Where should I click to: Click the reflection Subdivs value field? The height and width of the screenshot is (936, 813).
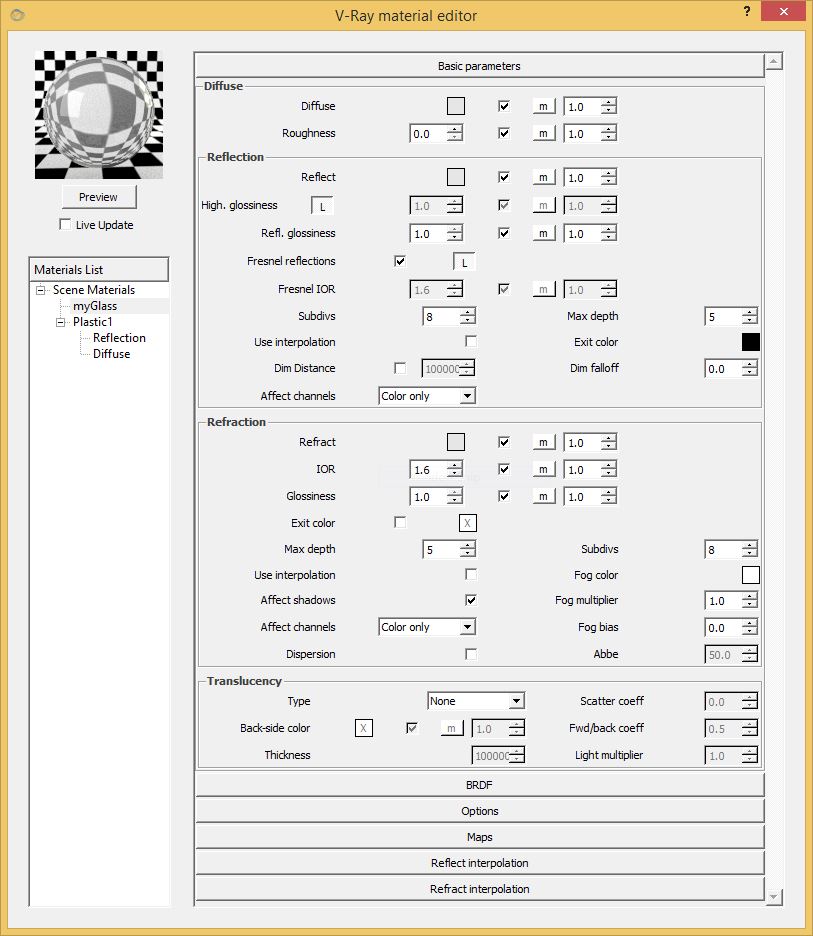tap(441, 317)
